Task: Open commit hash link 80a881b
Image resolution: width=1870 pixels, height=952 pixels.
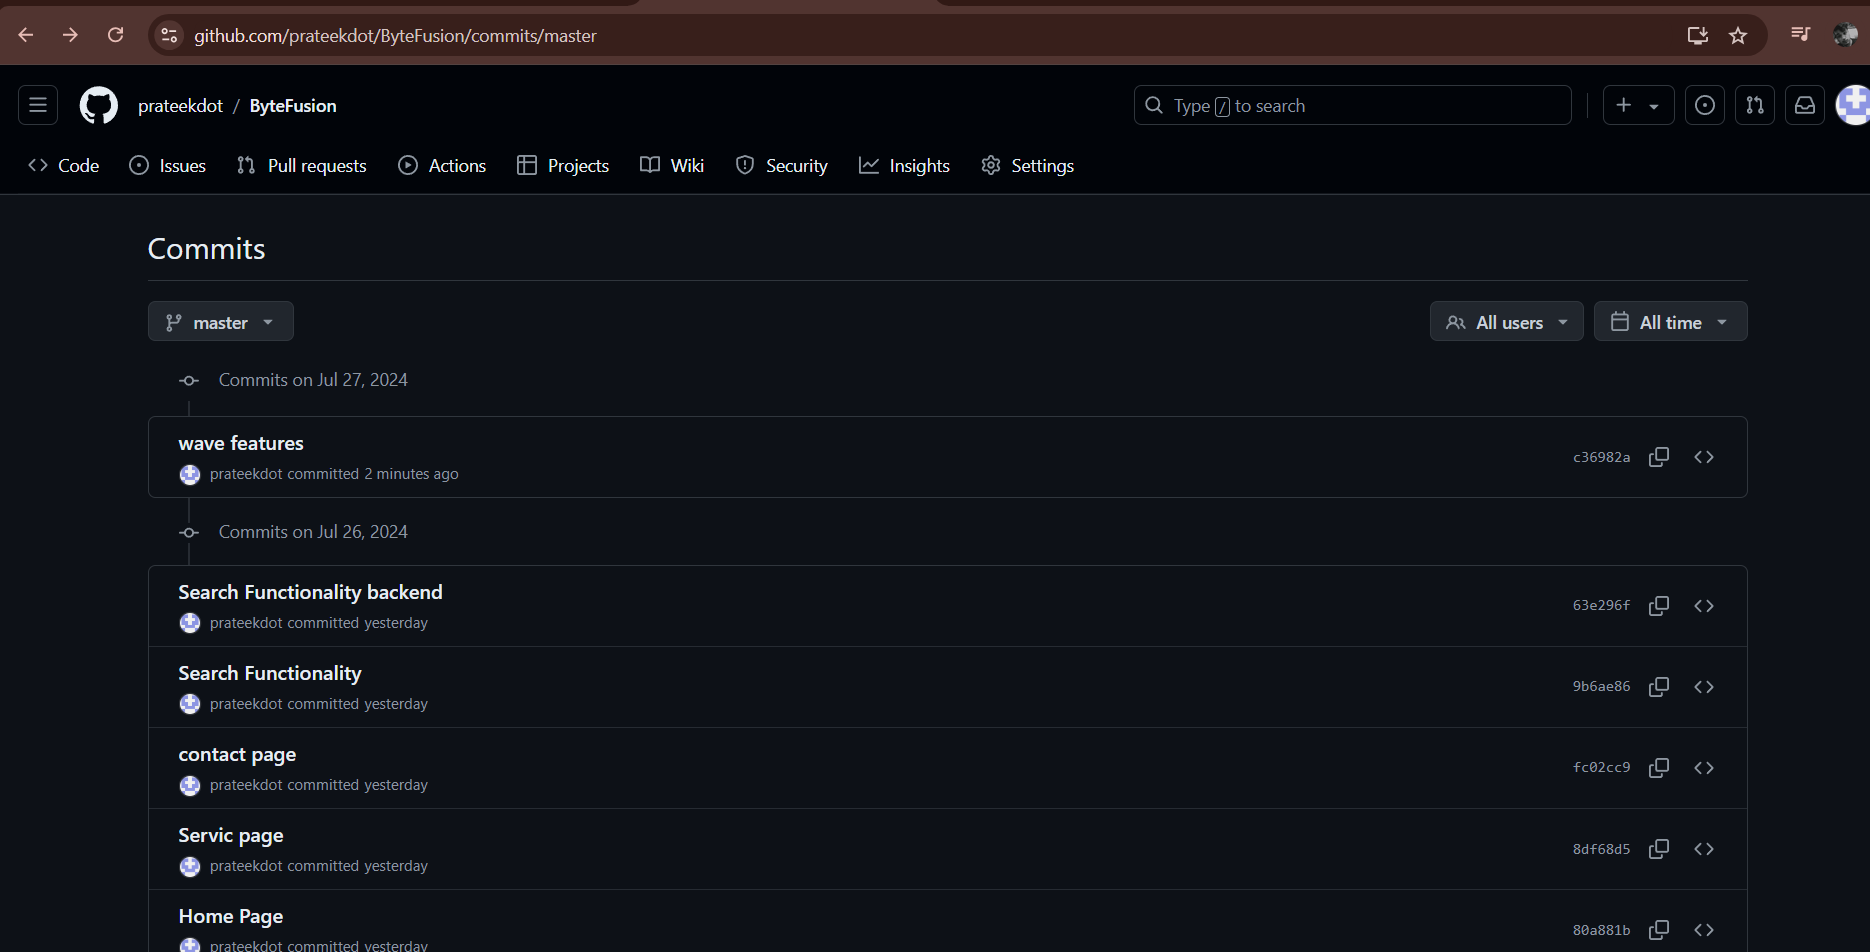Action: pyautogui.click(x=1601, y=930)
